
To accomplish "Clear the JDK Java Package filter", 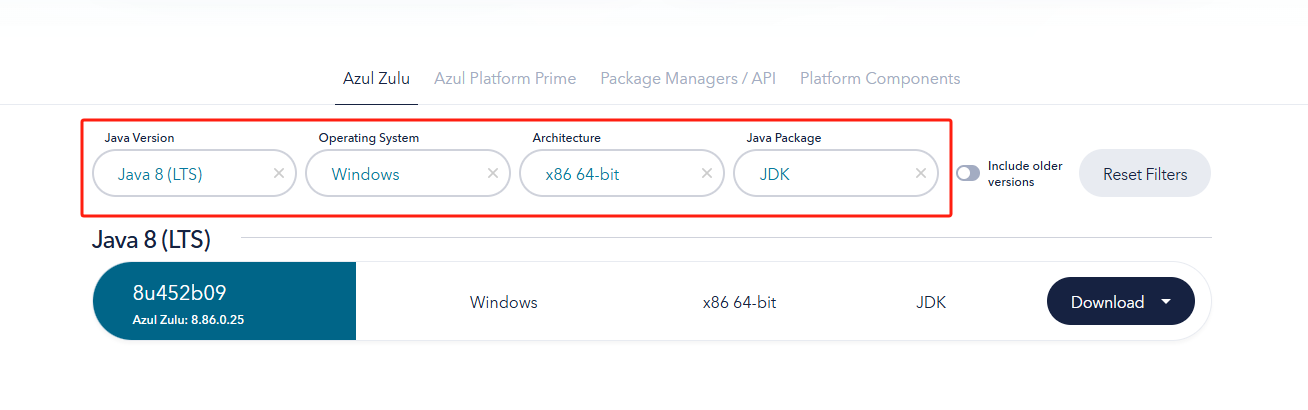I will coord(920,173).
